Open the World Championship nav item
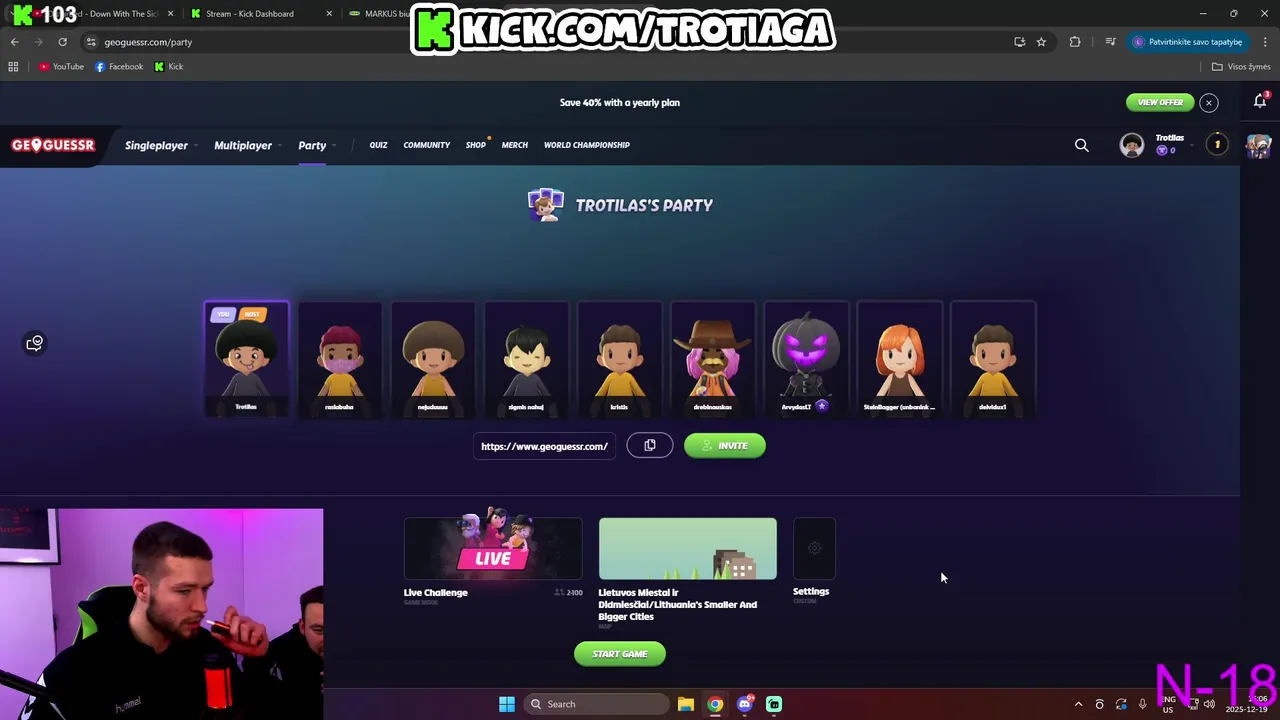1280x720 pixels. pyautogui.click(x=587, y=145)
